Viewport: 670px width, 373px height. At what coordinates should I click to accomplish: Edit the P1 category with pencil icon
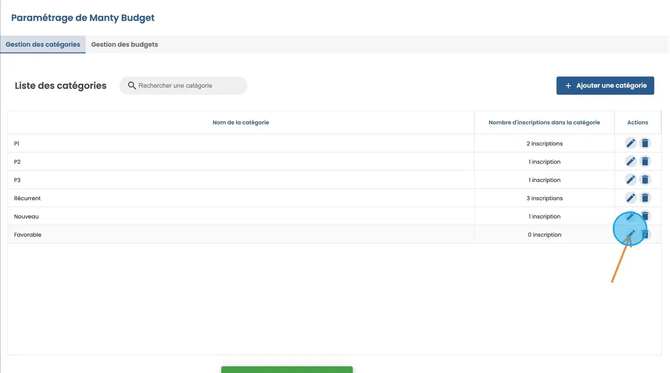click(630, 143)
